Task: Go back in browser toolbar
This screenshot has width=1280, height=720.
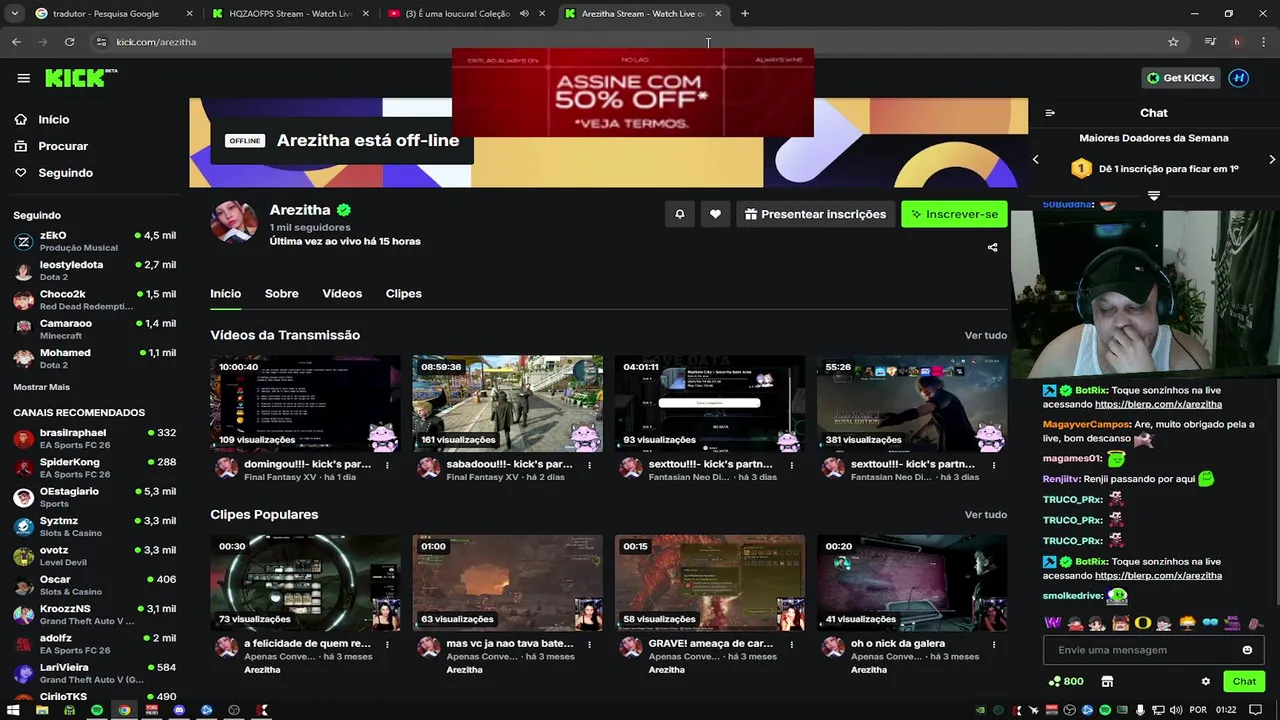Action: click(16, 42)
